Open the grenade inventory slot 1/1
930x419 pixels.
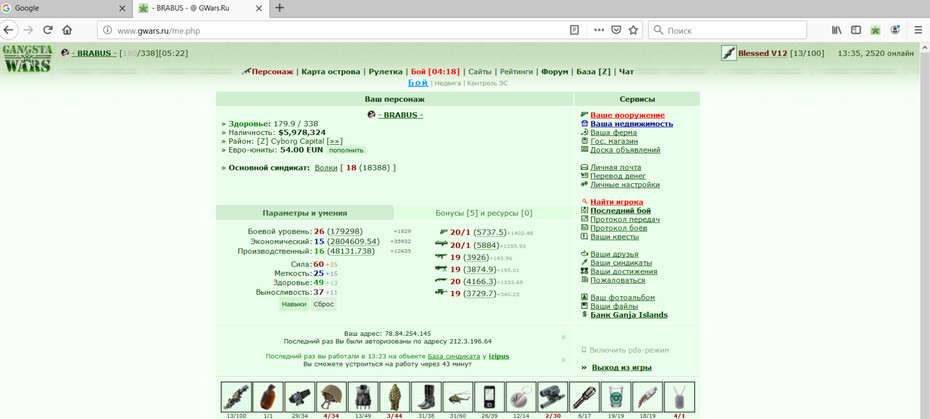(x=267, y=396)
